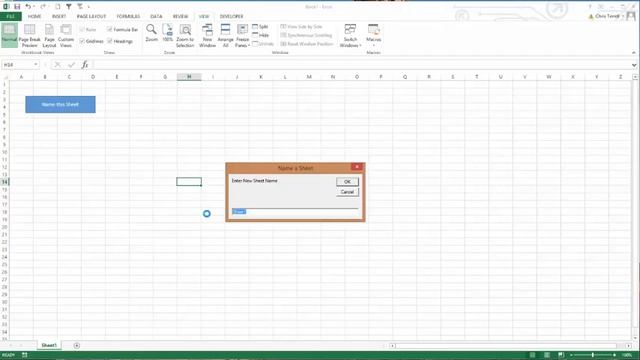Image resolution: width=640 pixels, height=360 pixels.
Task: Select the Sheet1 sheet tab
Action: pos(49,345)
